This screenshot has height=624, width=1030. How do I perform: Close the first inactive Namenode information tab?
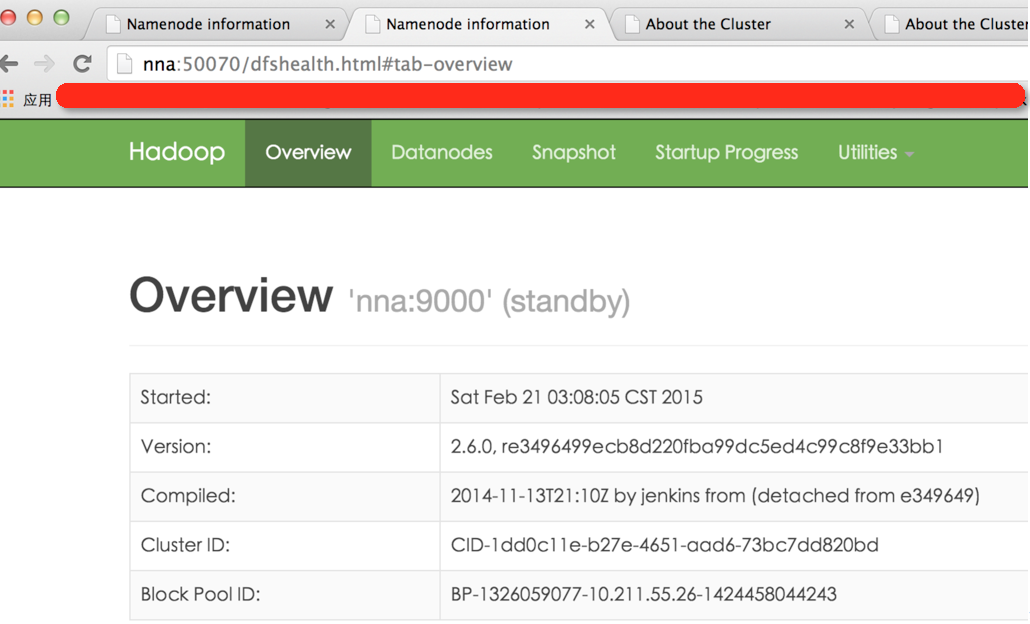(330, 24)
